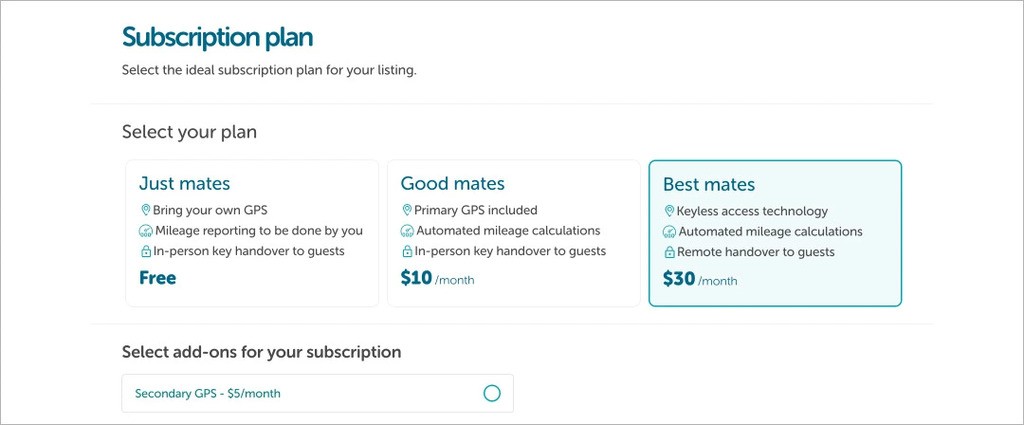Screen dimensions: 1024x425
Task: Click lock icon in Just mates plan
Action: point(146,252)
